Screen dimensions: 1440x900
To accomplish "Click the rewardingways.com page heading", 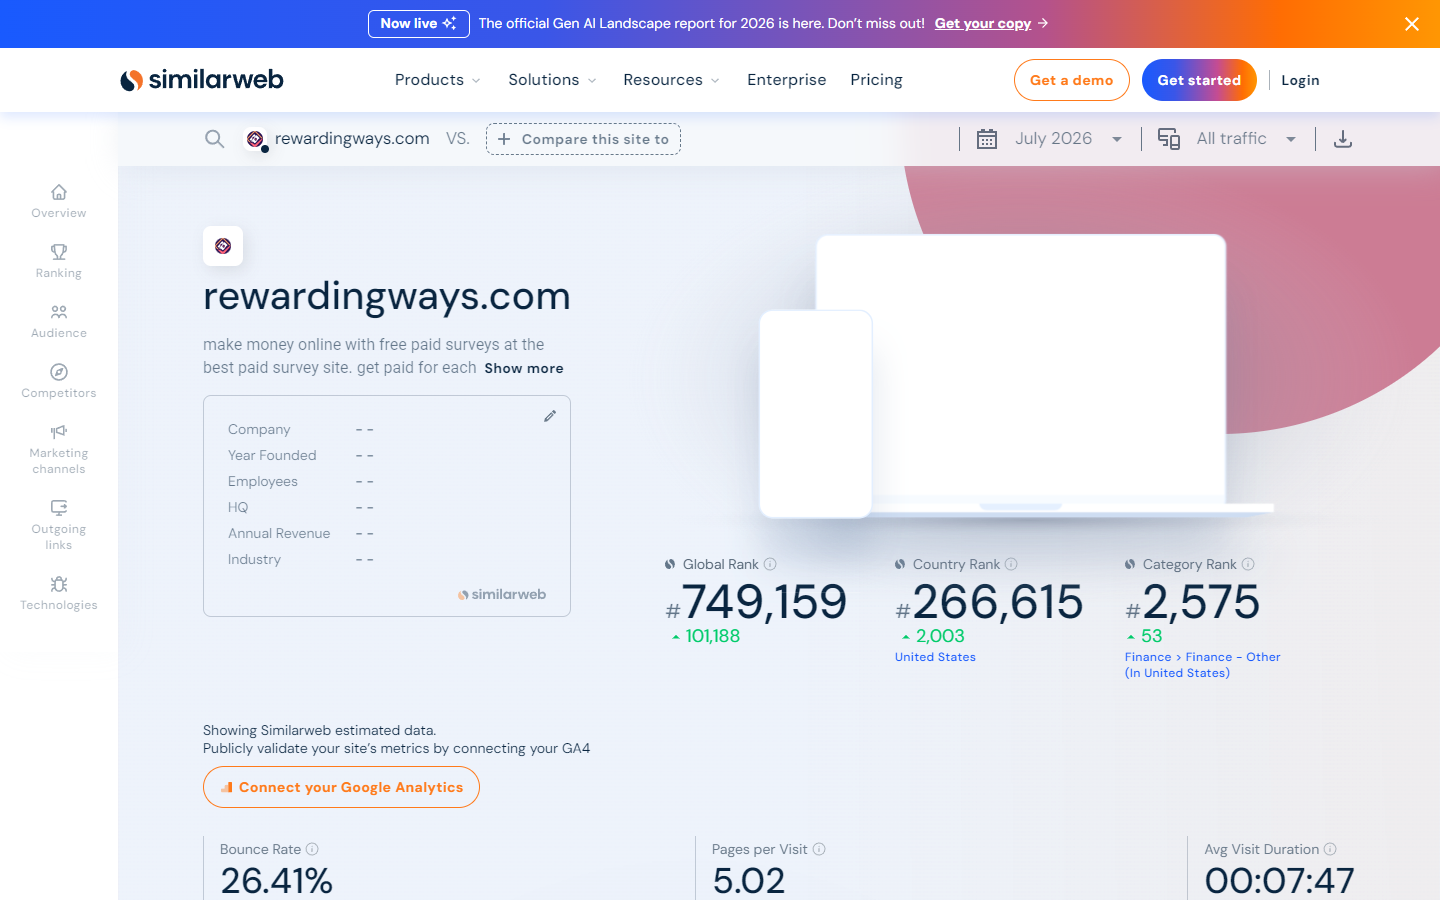I will [387, 296].
